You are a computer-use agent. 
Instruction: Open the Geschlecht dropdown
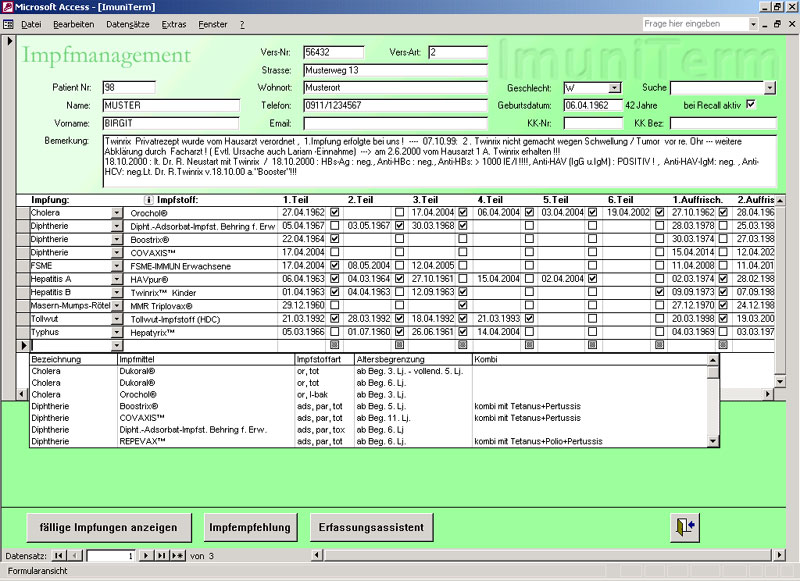[x=615, y=88]
